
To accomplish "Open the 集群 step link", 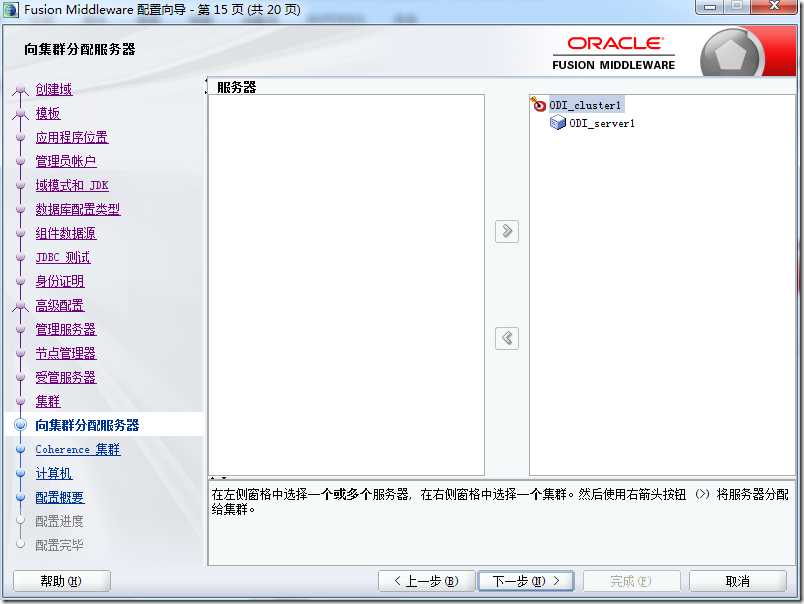I will (x=48, y=401).
